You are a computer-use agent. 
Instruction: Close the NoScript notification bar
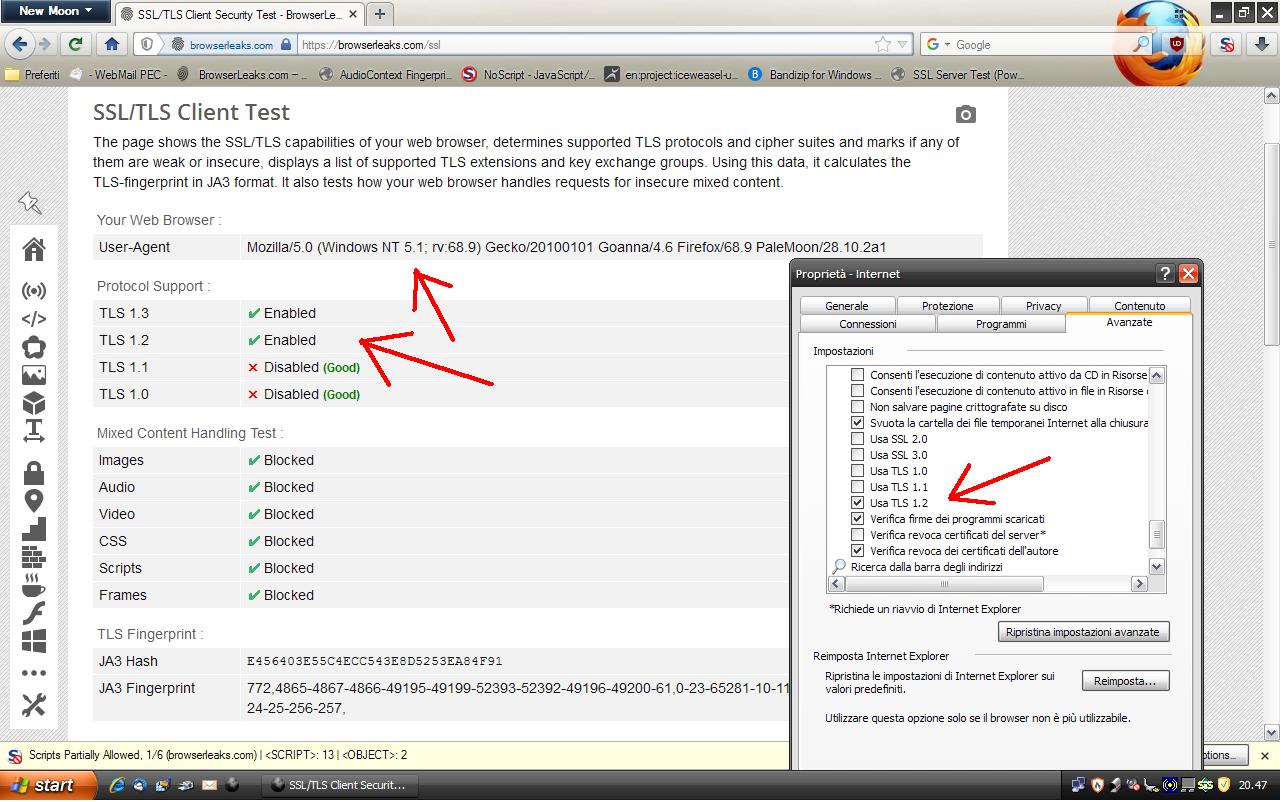[x=1265, y=756]
